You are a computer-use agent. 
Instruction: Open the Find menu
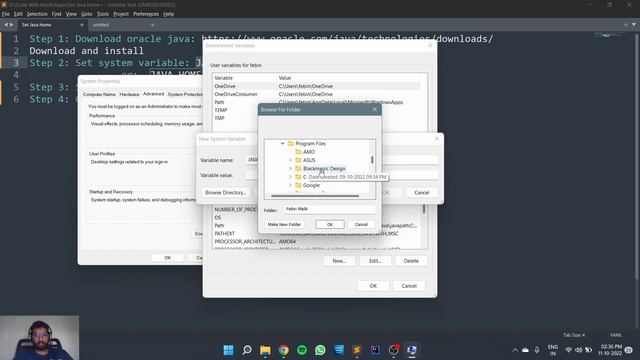pyautogui.click(x=56, y=14)
